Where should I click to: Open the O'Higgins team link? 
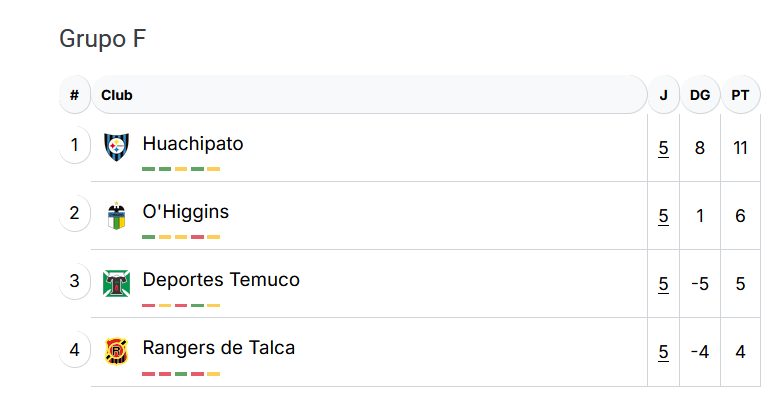186,212
